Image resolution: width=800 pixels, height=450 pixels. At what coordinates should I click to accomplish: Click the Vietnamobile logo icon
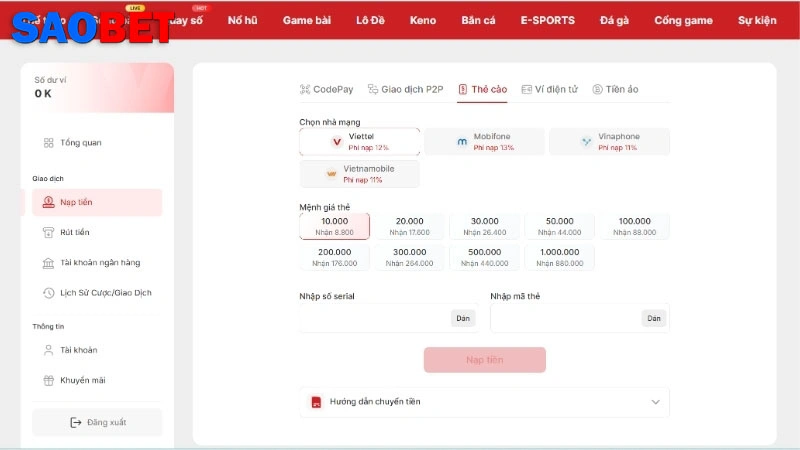tap(332, 174)
